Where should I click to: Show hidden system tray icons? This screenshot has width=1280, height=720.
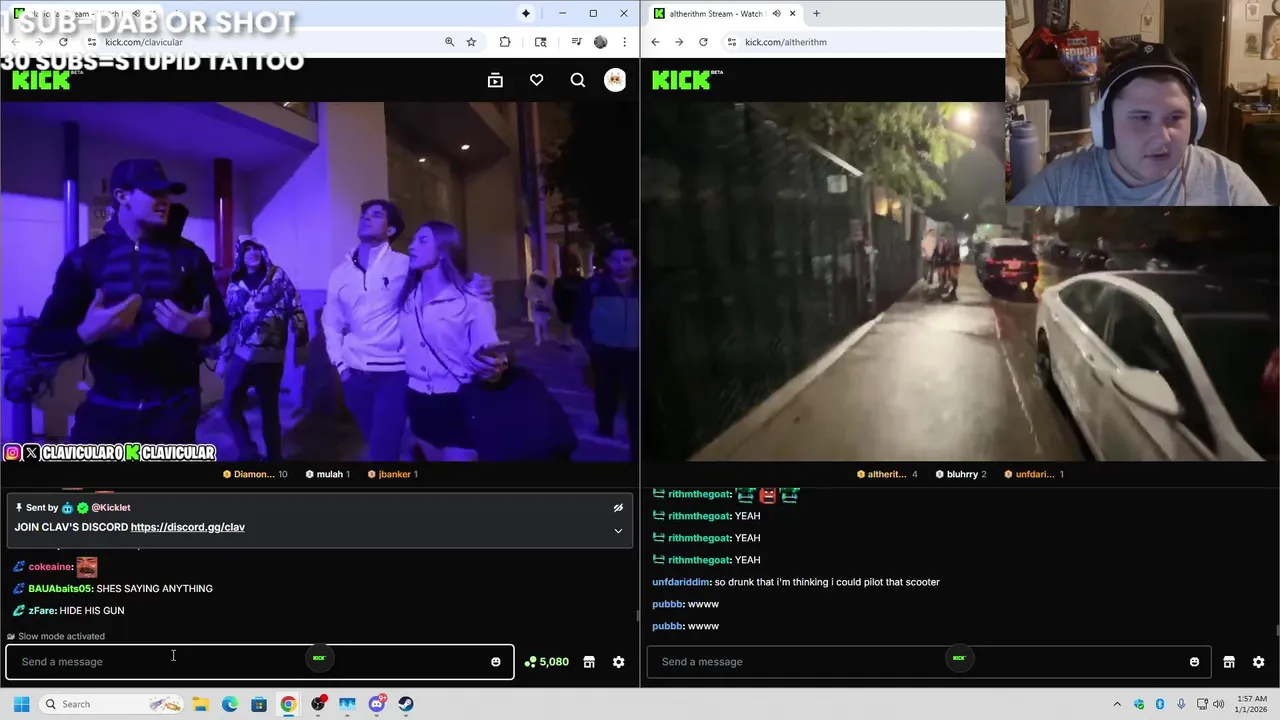pos(1117,704)
